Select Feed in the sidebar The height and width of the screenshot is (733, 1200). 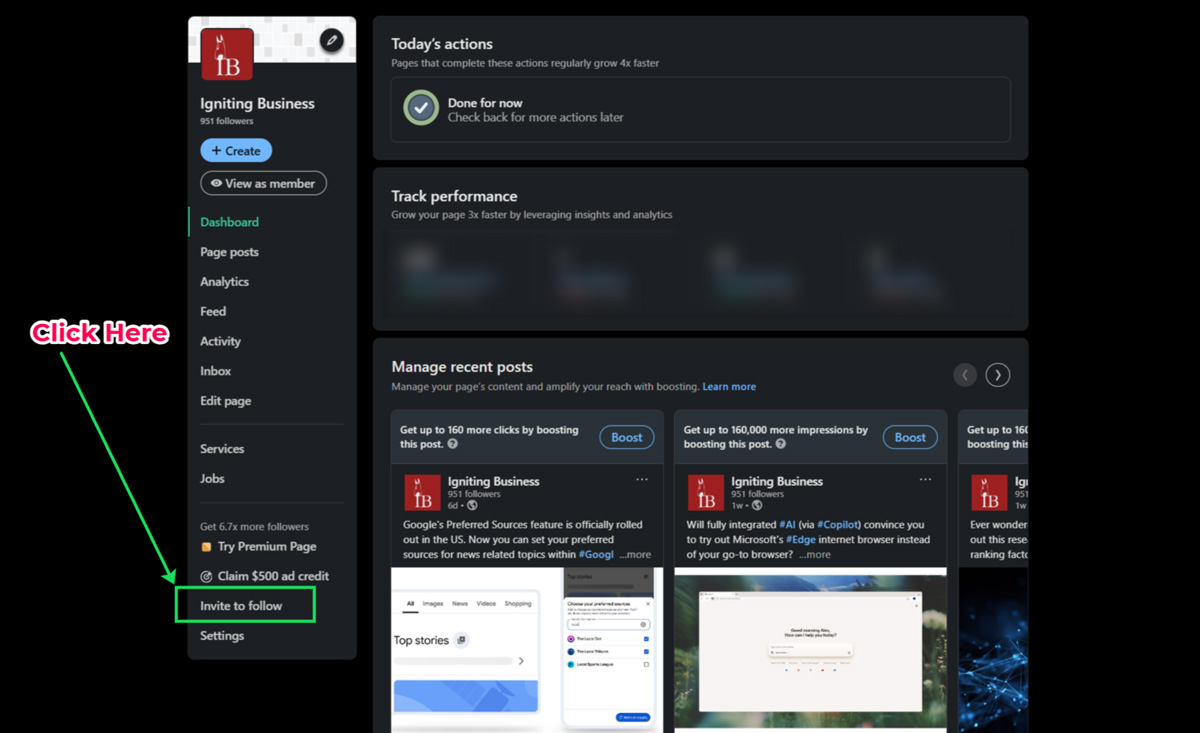click(213, 311)
